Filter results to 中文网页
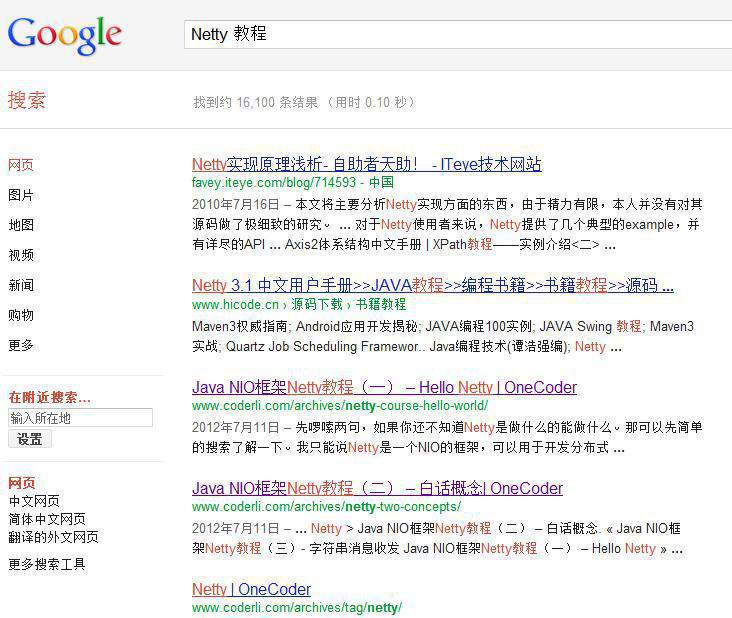The image size is (732, 618). point(34,501)
